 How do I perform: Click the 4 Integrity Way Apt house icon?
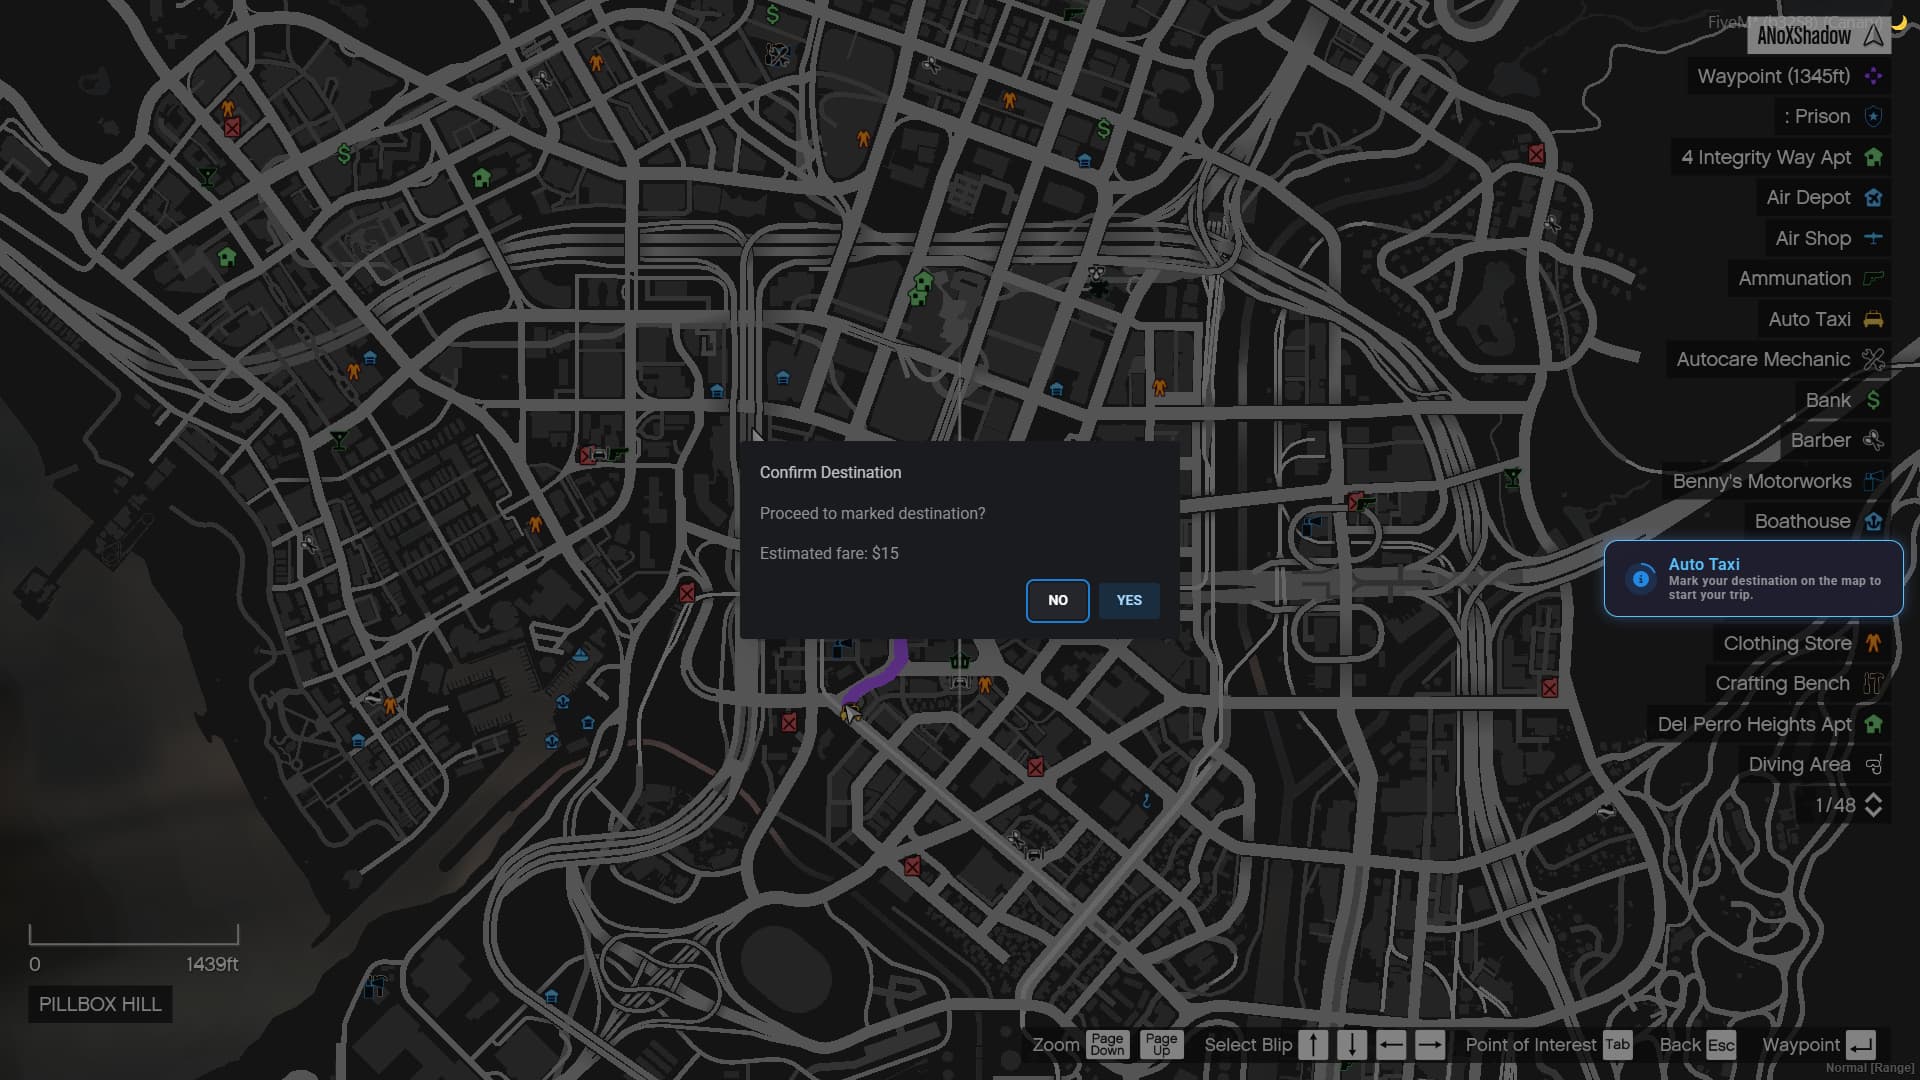(x=1873, y=157)
